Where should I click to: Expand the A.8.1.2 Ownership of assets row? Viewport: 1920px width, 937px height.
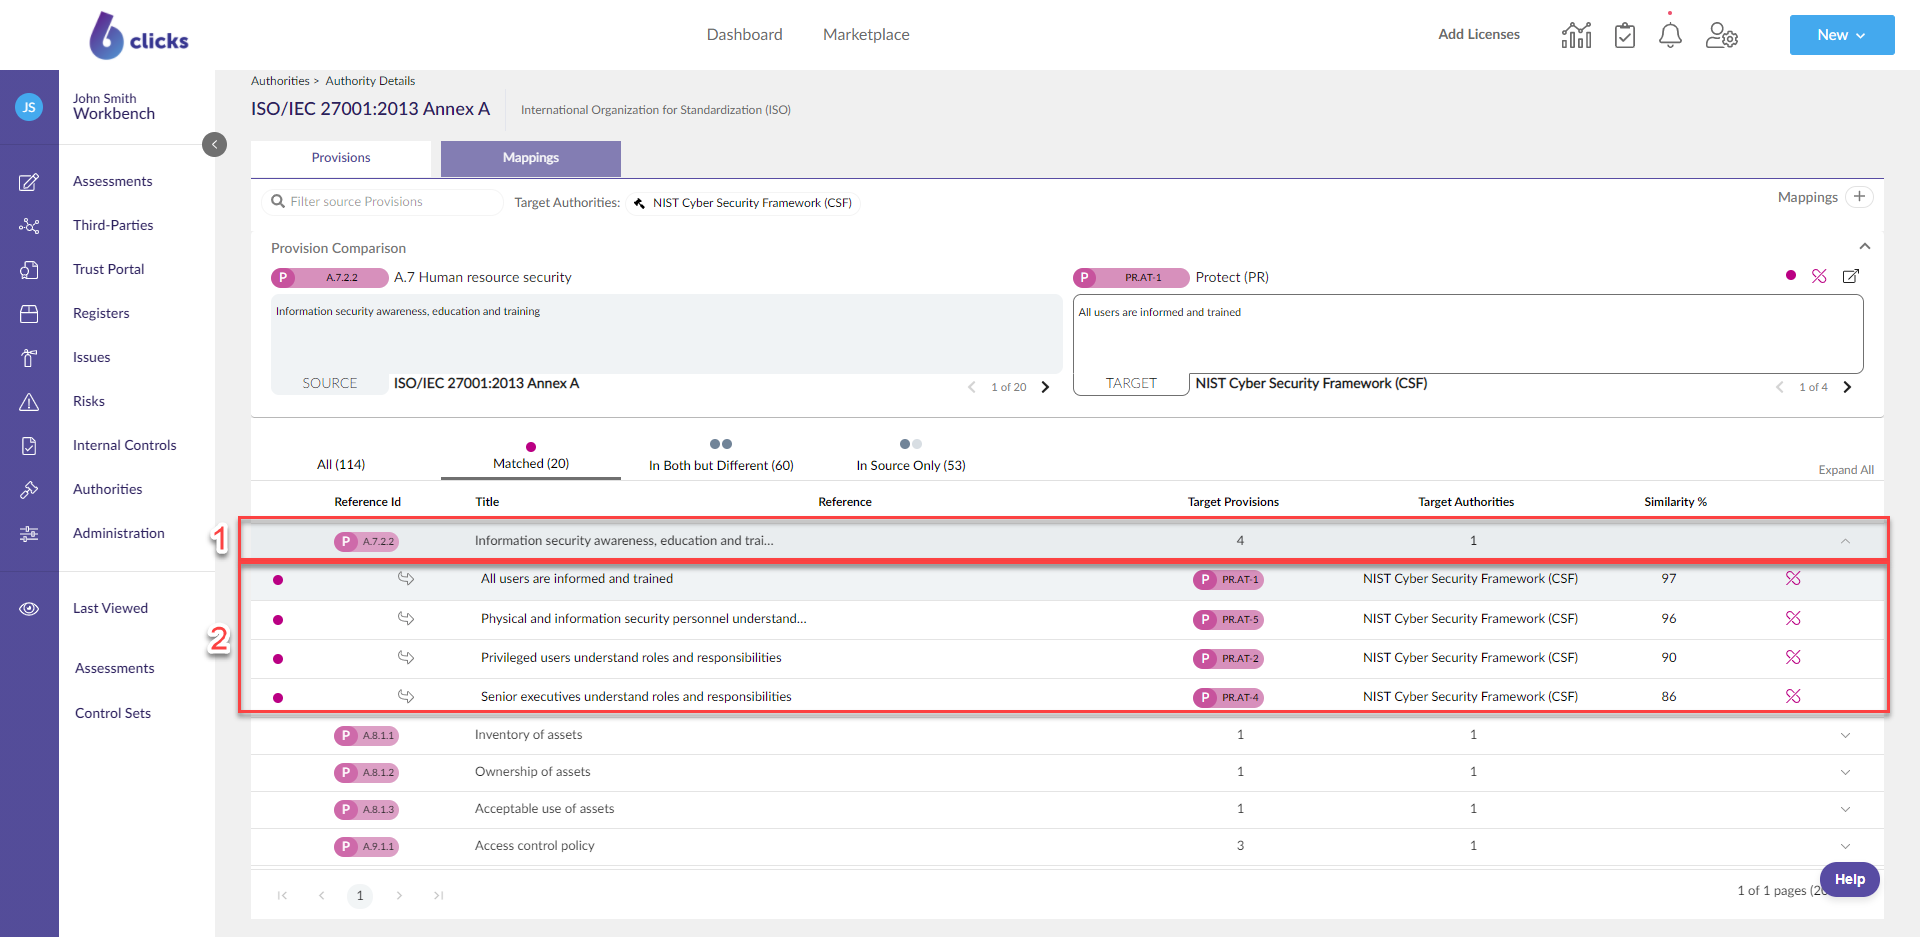(x=1845, y=772)
